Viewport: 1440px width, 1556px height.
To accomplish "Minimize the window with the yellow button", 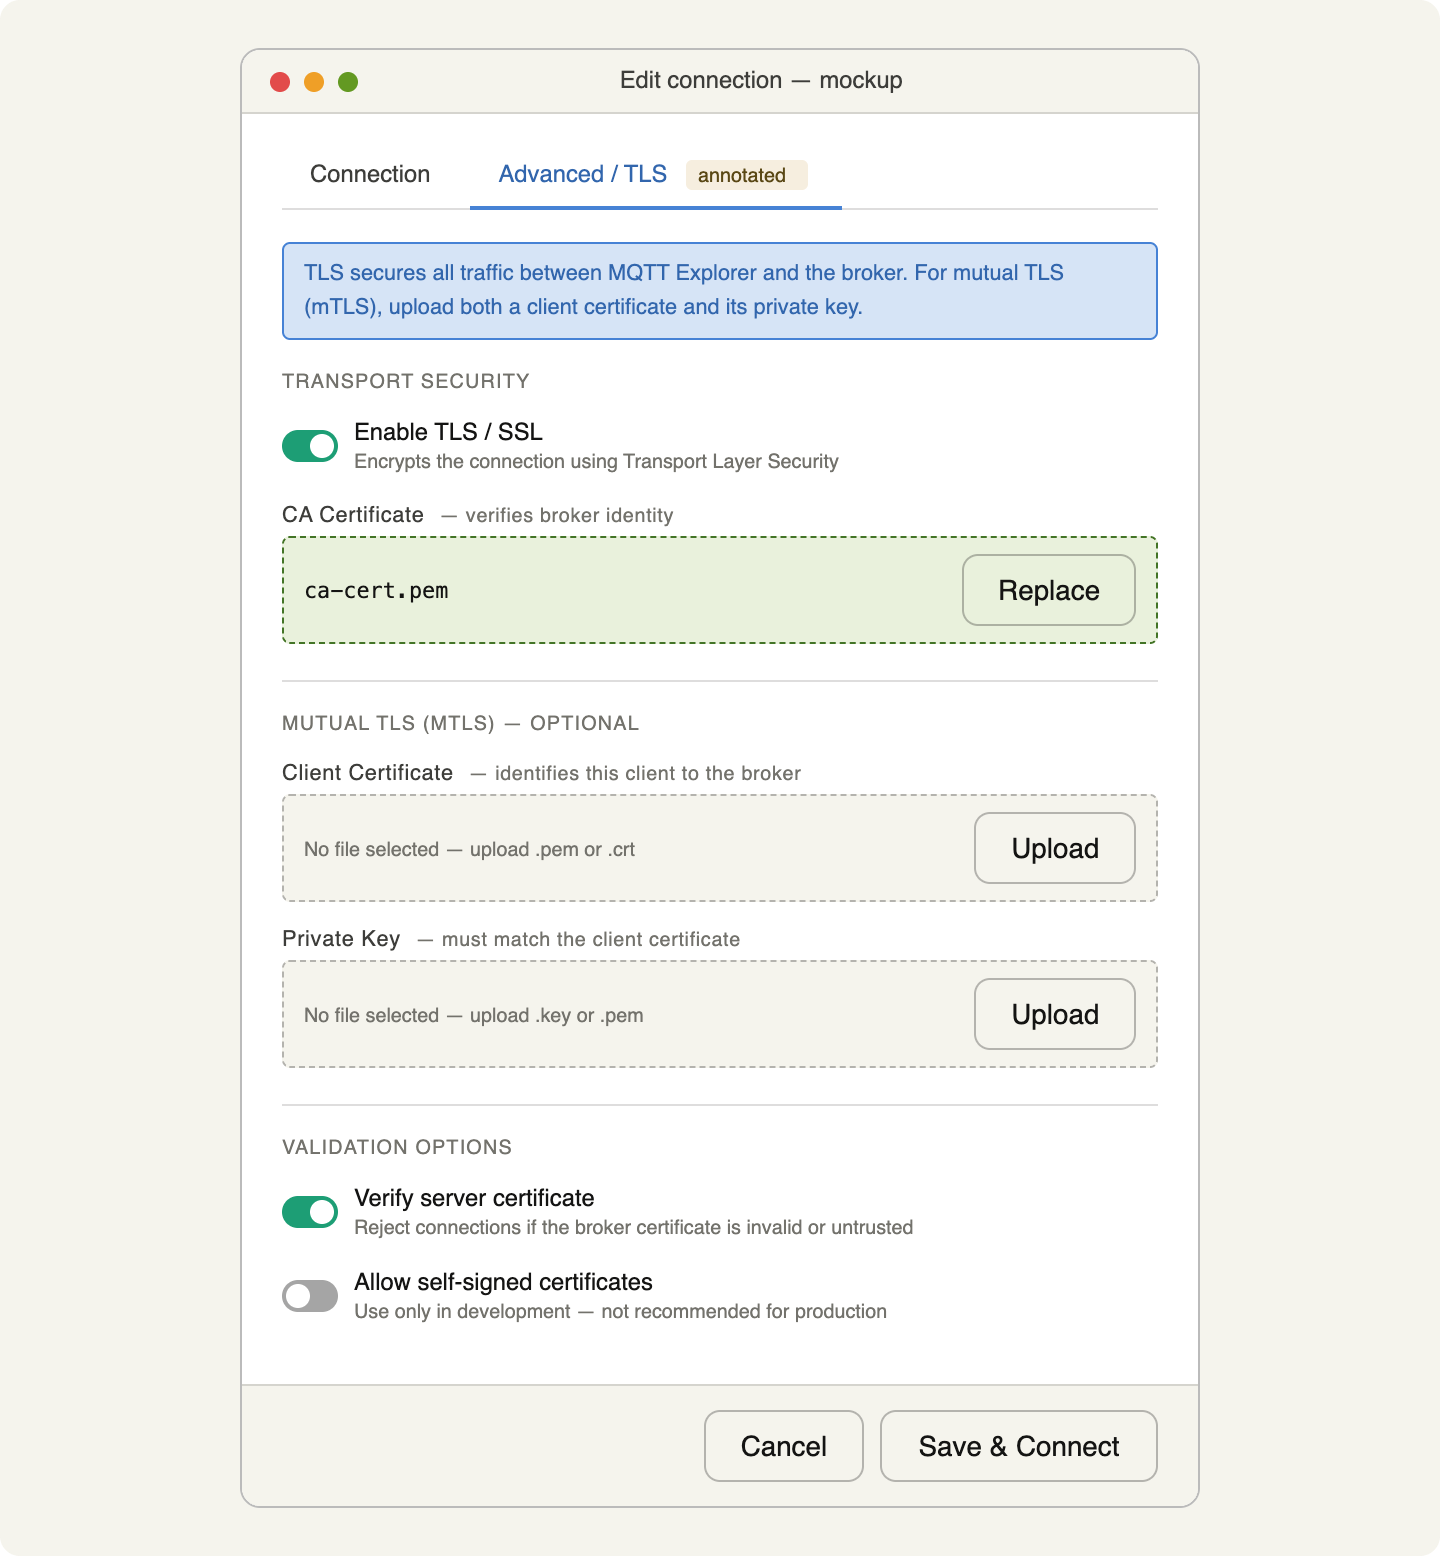I will tap(314, 82).
